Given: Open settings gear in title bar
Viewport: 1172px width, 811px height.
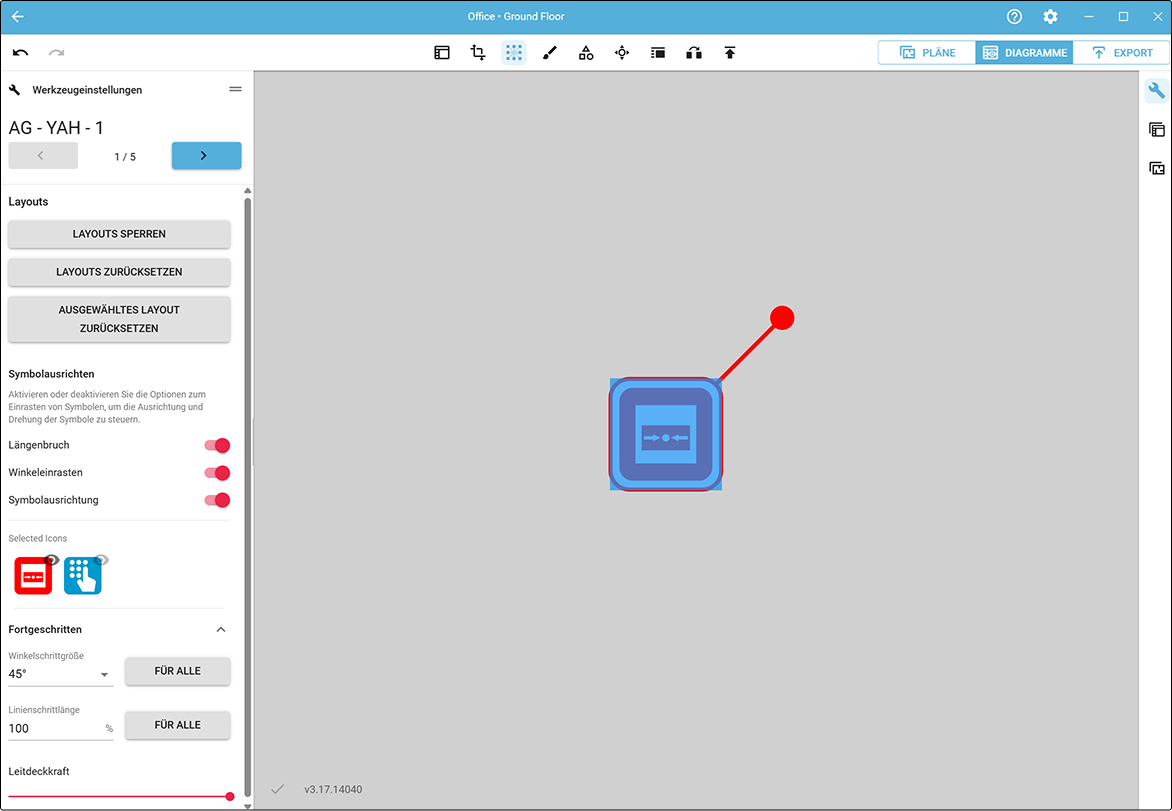Looking at the screenshot, I should point(1050,16).
